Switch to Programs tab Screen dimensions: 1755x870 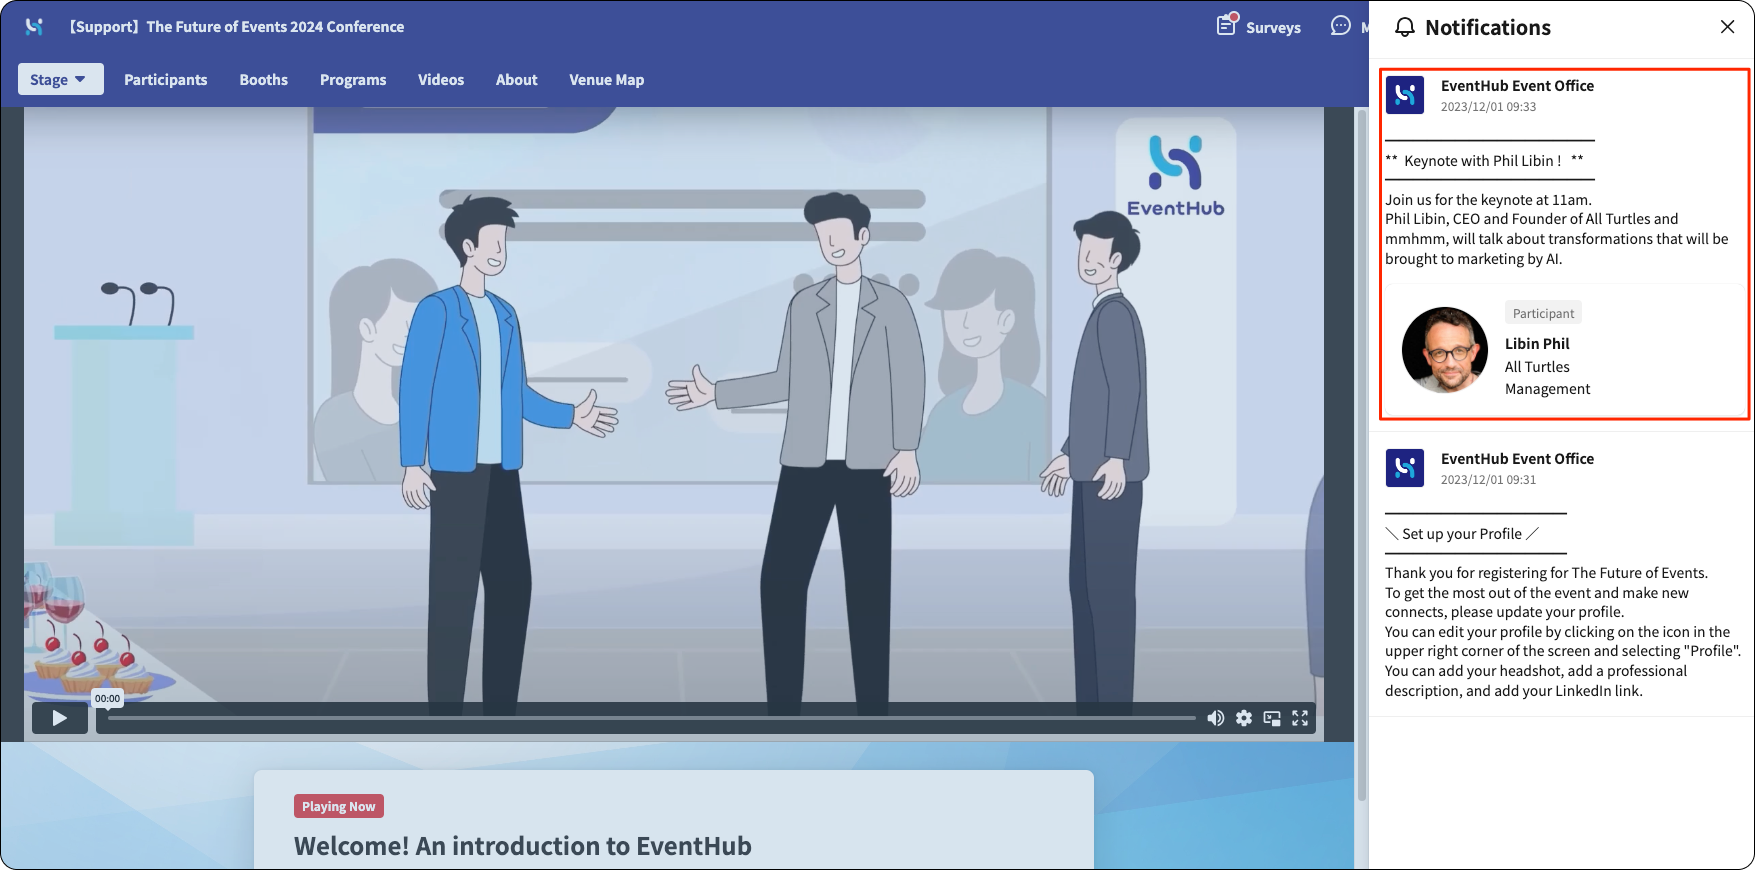[x=353, y=80]
